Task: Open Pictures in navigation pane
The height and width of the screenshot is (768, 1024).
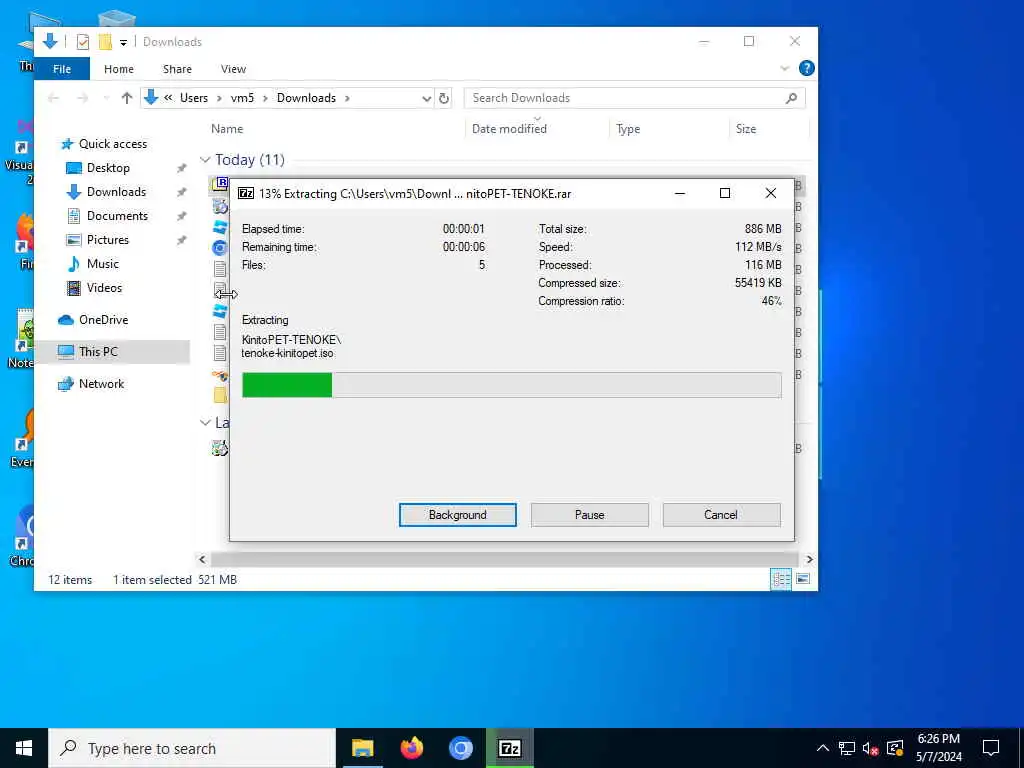Action: pyautogui.click(x=107, y=240)
